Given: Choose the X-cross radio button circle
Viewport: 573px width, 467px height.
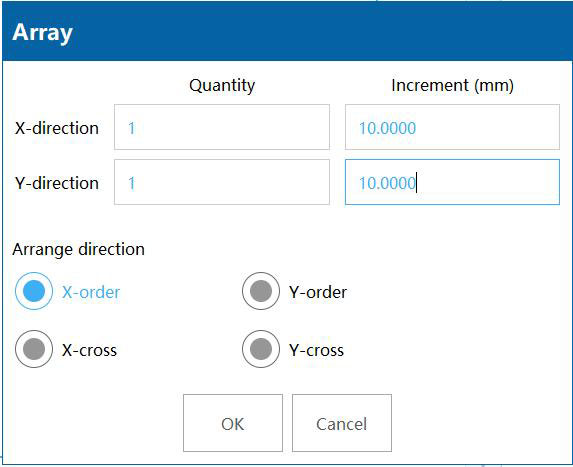Looking at the screenshot, I should (x=34, y=349).
